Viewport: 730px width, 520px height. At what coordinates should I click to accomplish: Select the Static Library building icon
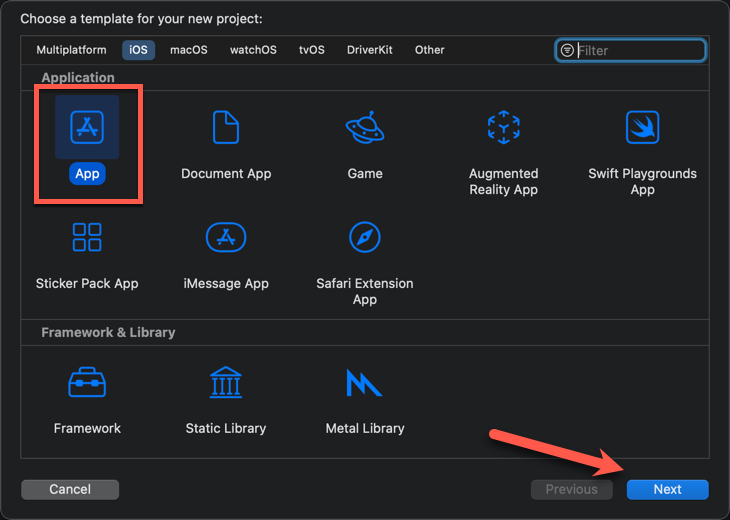click(x=226, y=382)
